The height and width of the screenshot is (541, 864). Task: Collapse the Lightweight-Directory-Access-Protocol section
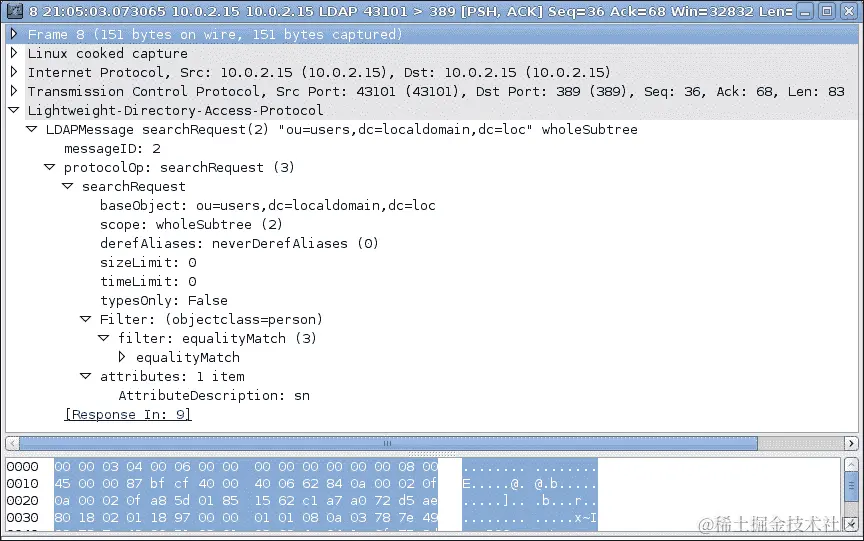point(14,110)
